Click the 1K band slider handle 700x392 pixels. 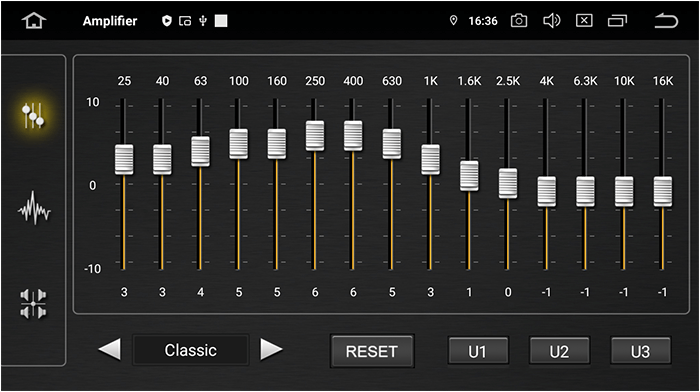point(430,159)
